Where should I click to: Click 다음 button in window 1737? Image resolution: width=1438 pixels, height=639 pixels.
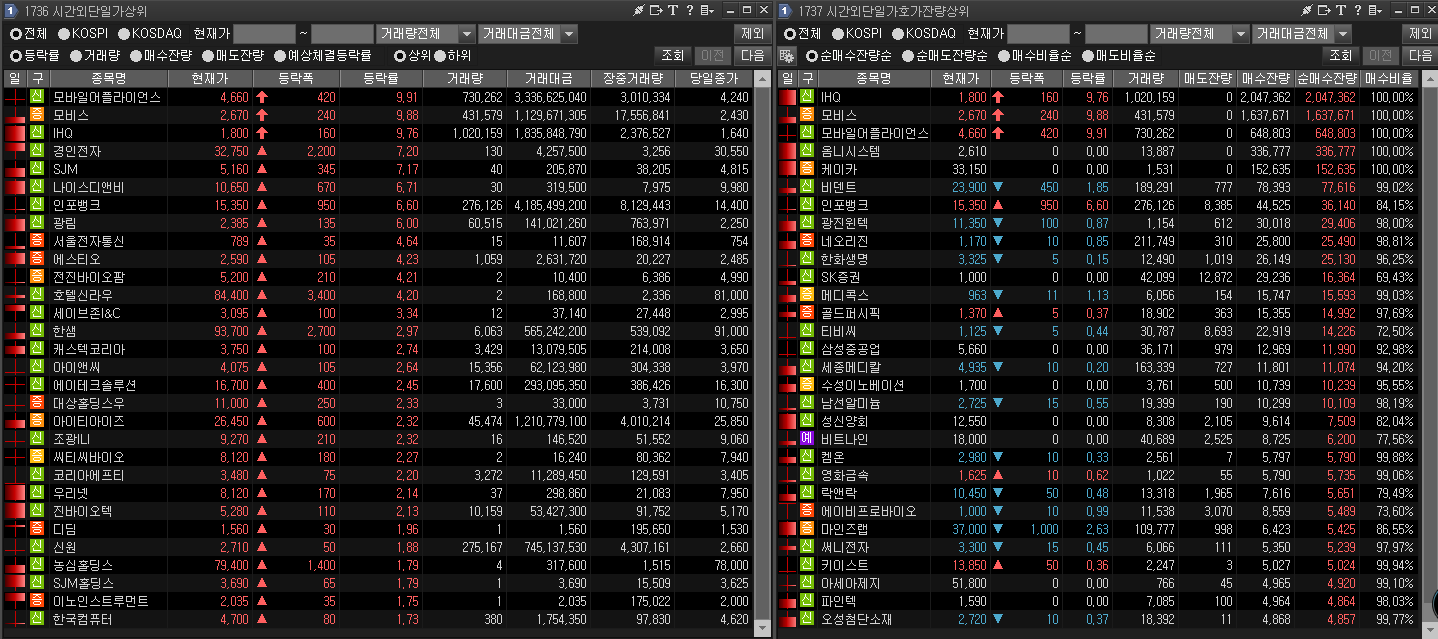pyautogui.click(x=1421, y=55)
